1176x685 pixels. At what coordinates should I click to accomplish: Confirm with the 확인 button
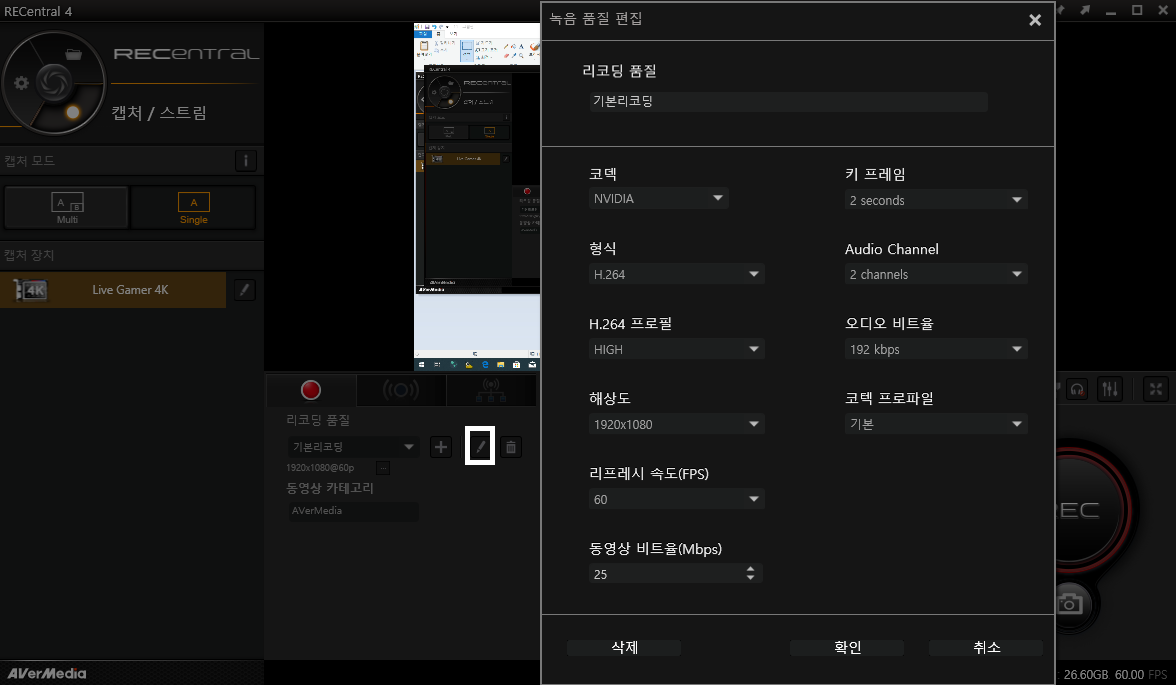847,647
